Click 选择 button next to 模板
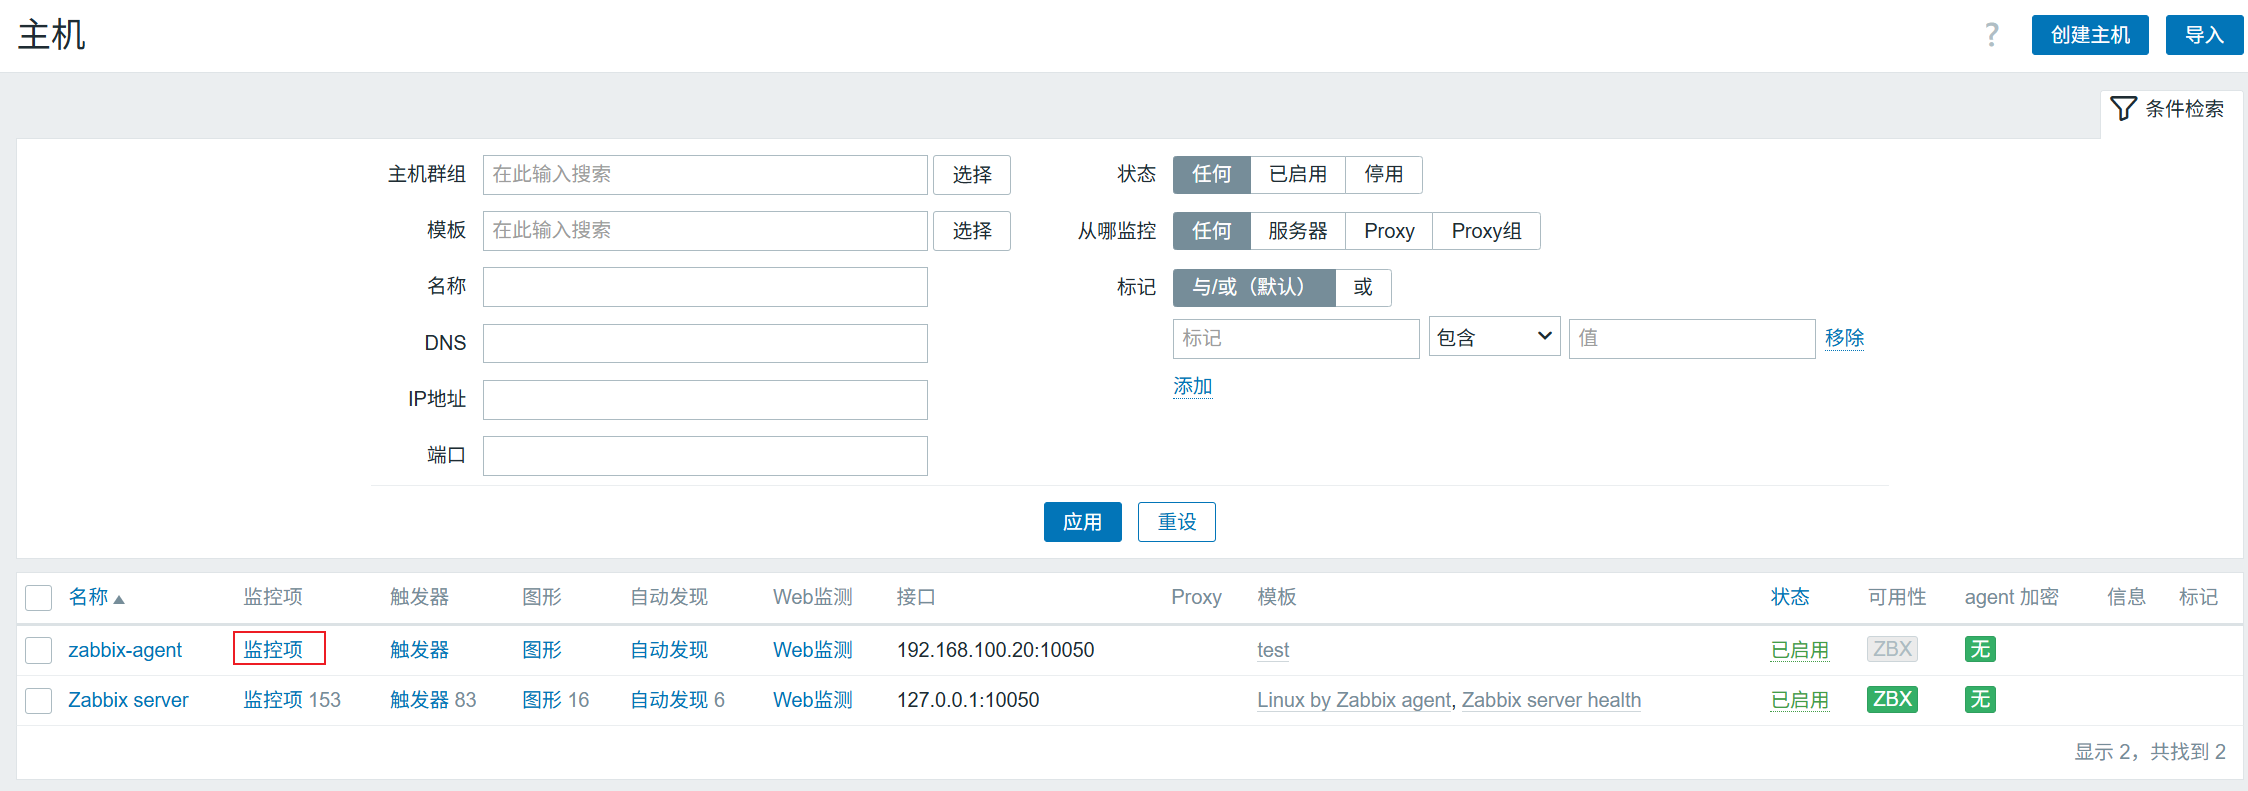Viewport: 2248px width, 791px height. 972,231
